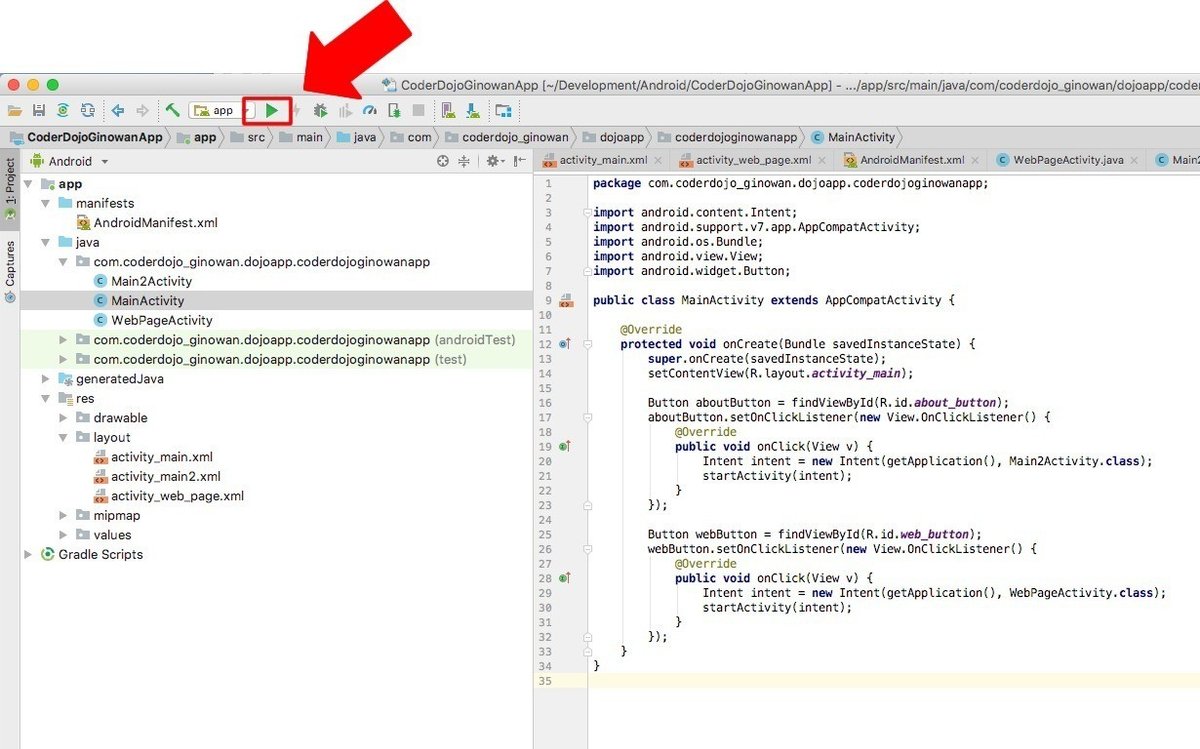Click the code text 'setContentView(R.layout.activity_main);'
This screenshot has height=749, width=1200.
click(x=780, y=373)
